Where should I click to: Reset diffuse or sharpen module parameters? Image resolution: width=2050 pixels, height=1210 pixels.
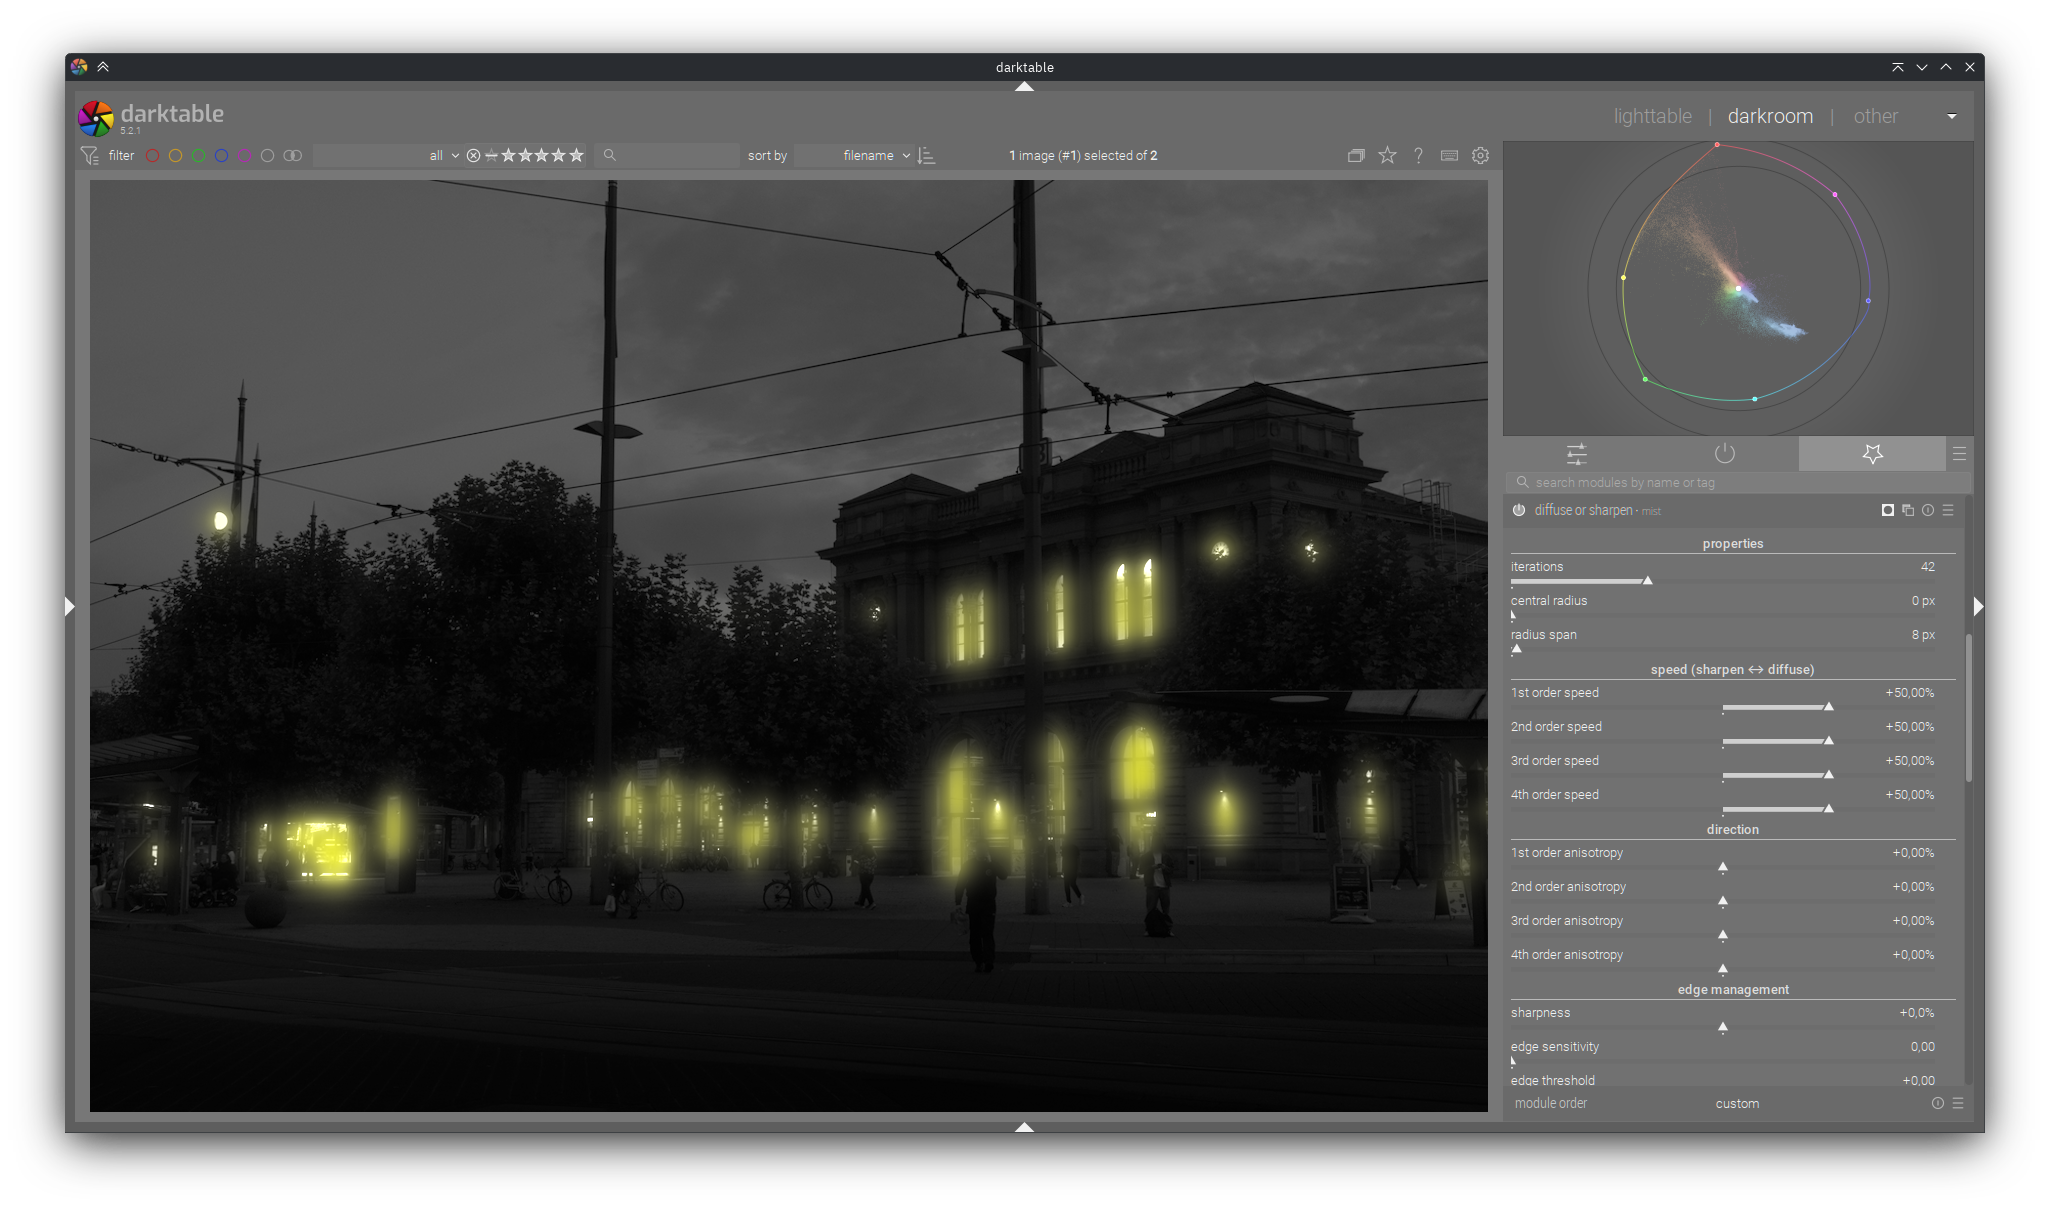click(x=1928, y=510)
